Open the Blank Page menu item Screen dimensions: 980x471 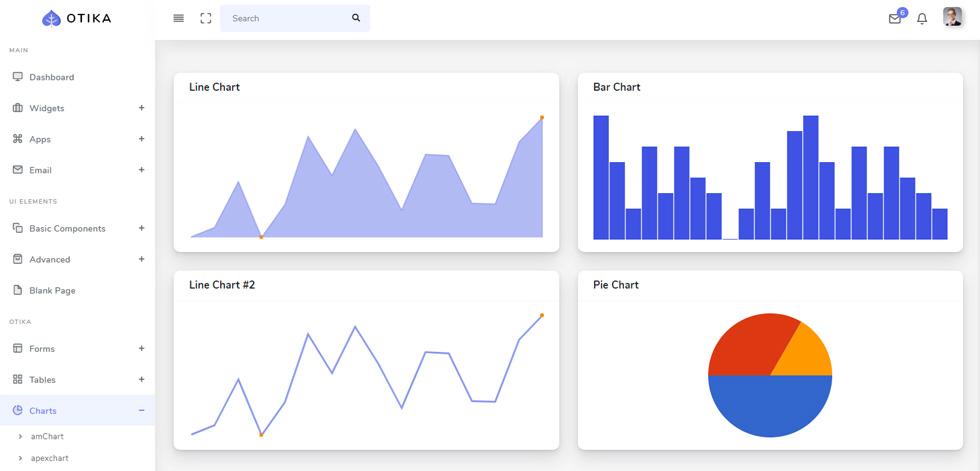point(78,290)
